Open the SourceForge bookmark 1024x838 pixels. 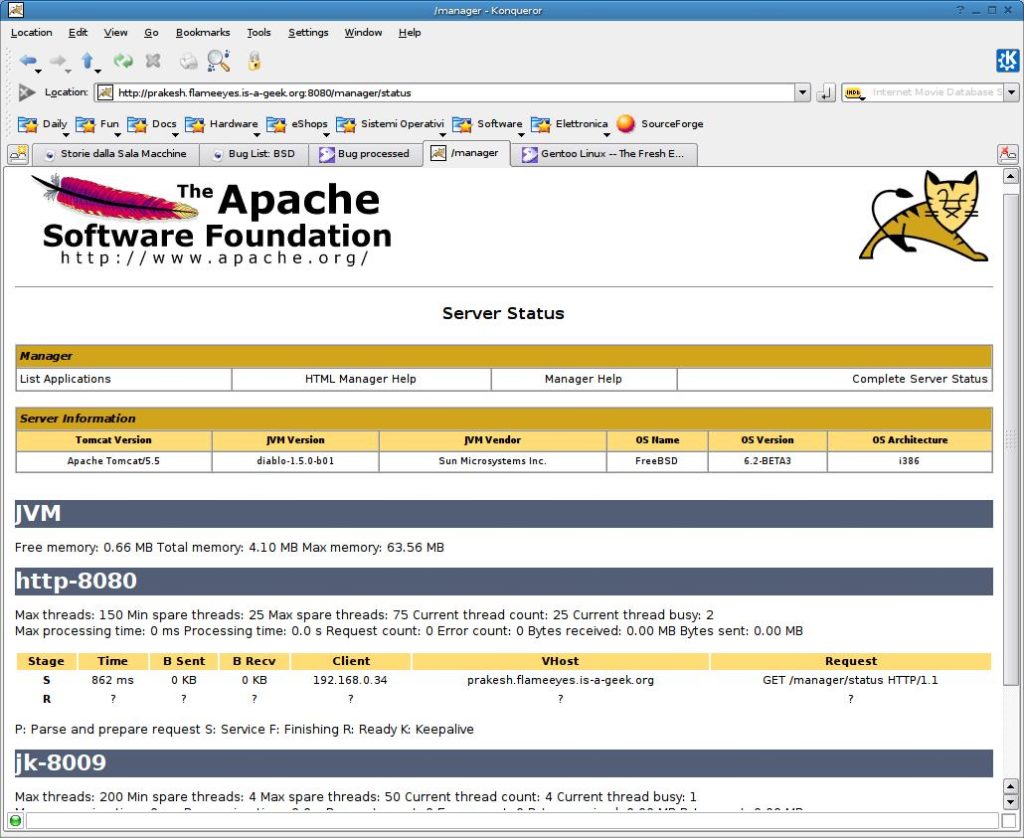point(660,124)
